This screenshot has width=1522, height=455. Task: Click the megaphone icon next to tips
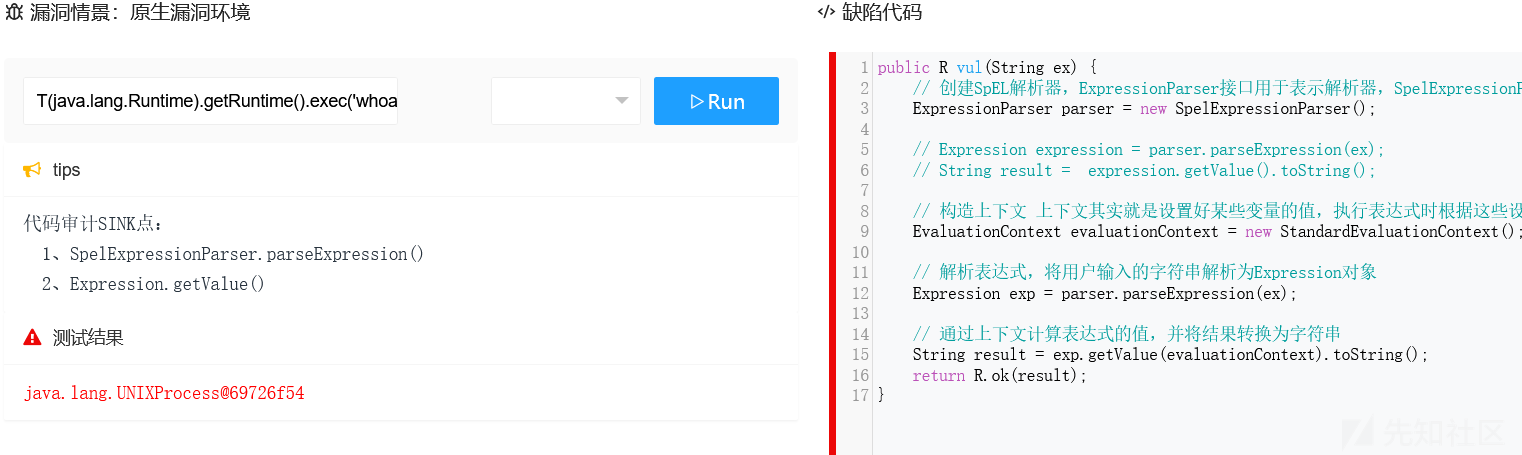point(32,170)
